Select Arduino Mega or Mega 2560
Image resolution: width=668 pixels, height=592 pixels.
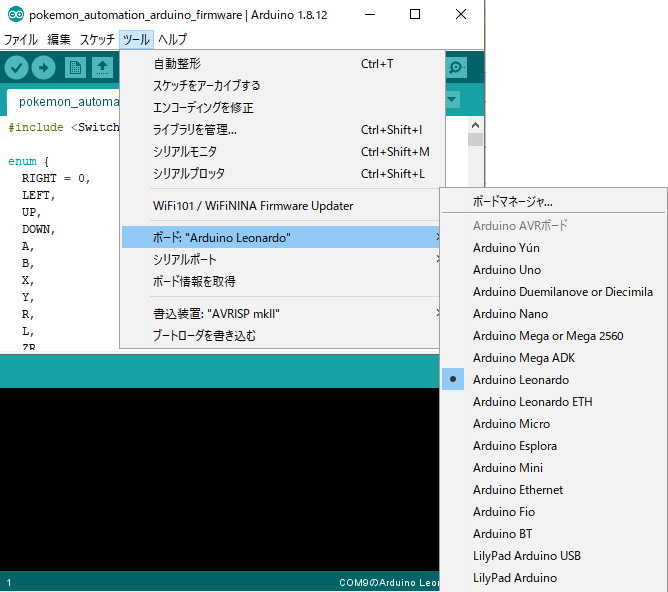(554, 336)
